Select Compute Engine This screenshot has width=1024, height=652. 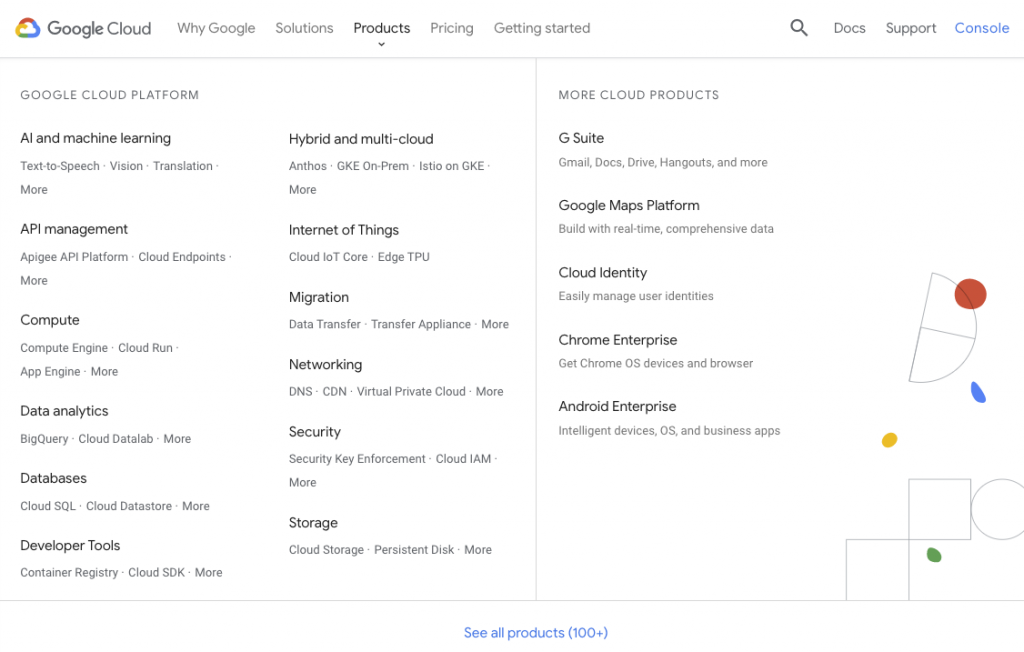(x=64, y=348)
